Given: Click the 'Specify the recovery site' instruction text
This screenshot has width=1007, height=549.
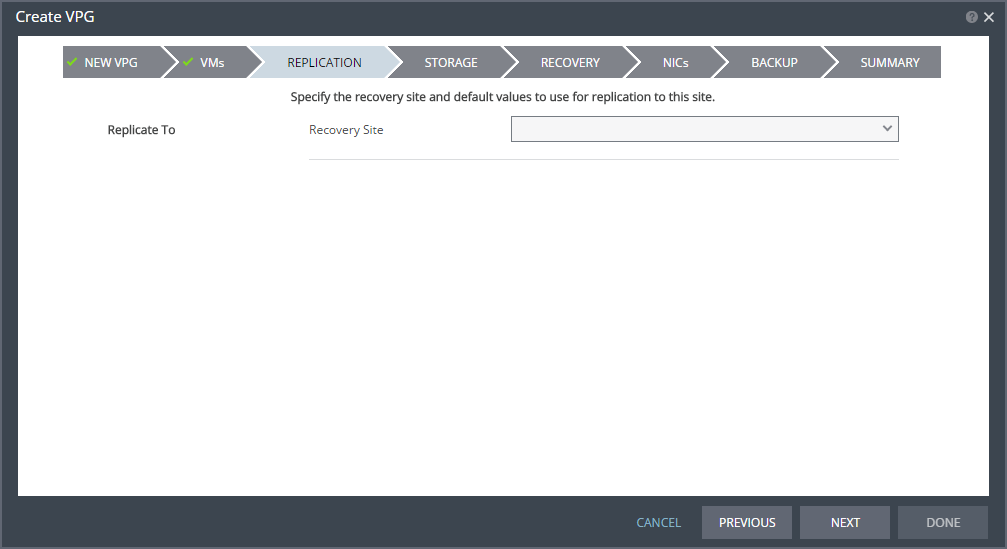Looking at the screenshot, I should pos(502,97).
